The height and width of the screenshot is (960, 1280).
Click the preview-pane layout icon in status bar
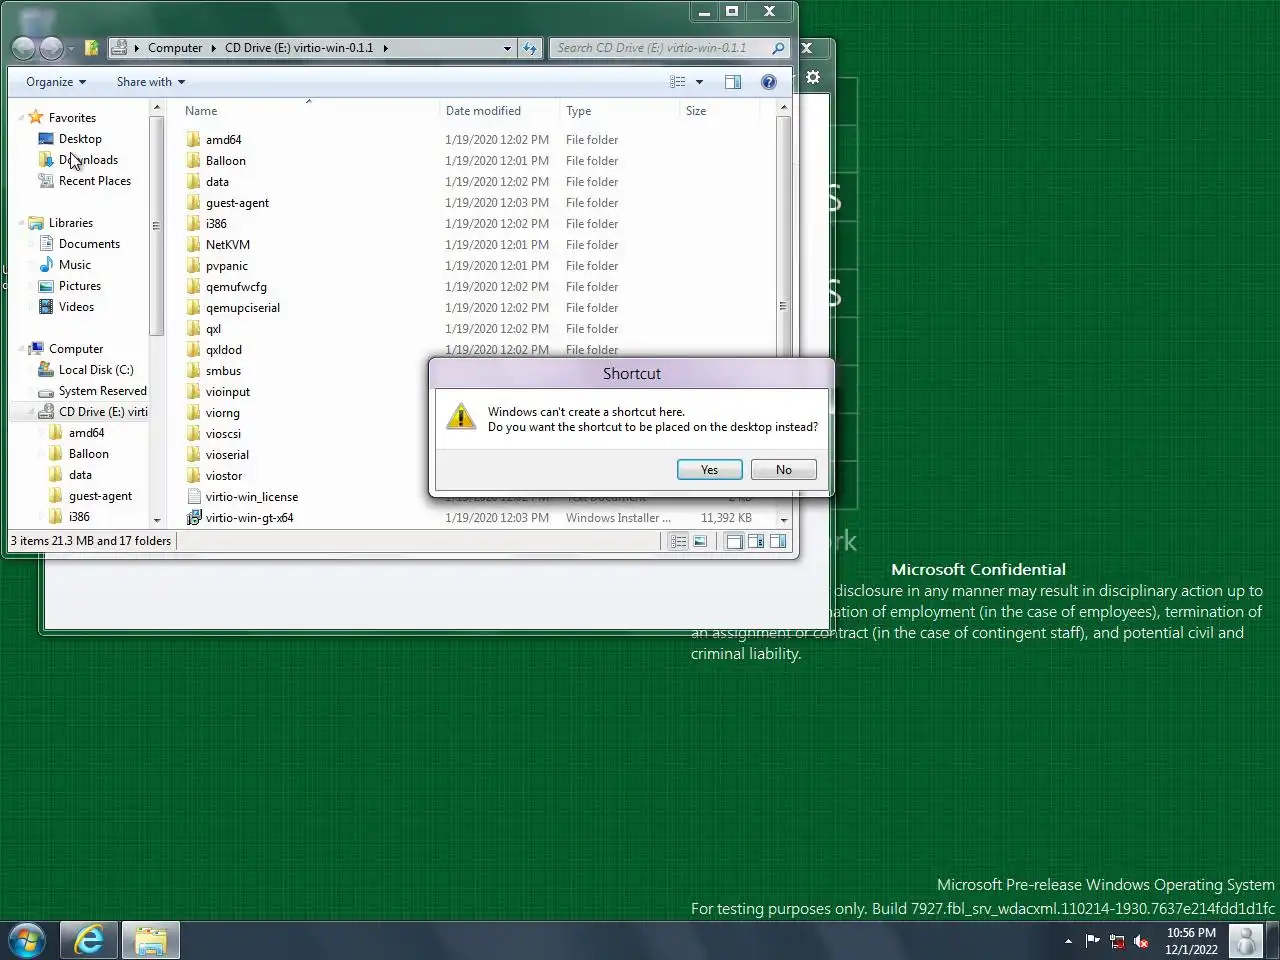pyautogui.click(x=778, y=541)
